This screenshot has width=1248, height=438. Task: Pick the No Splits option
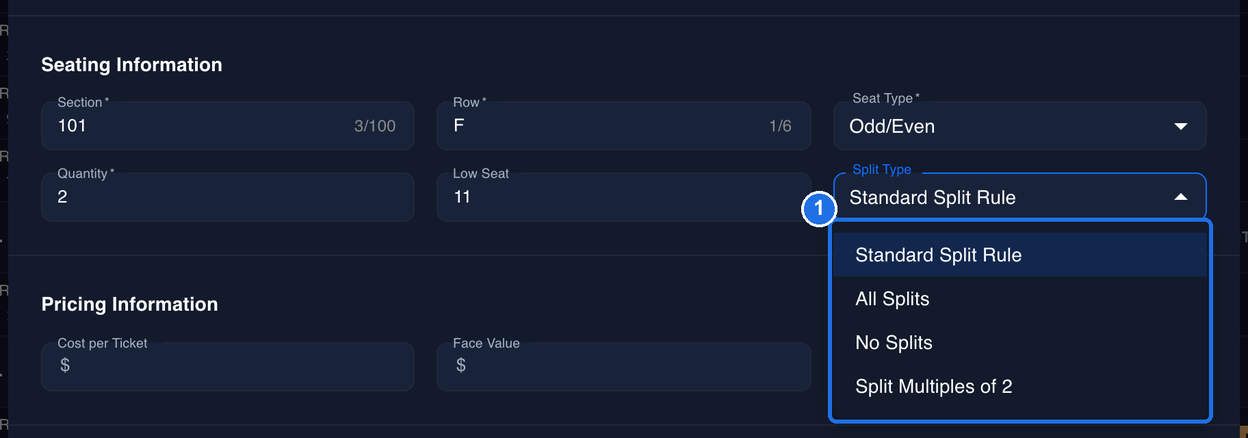[1020, 343]
